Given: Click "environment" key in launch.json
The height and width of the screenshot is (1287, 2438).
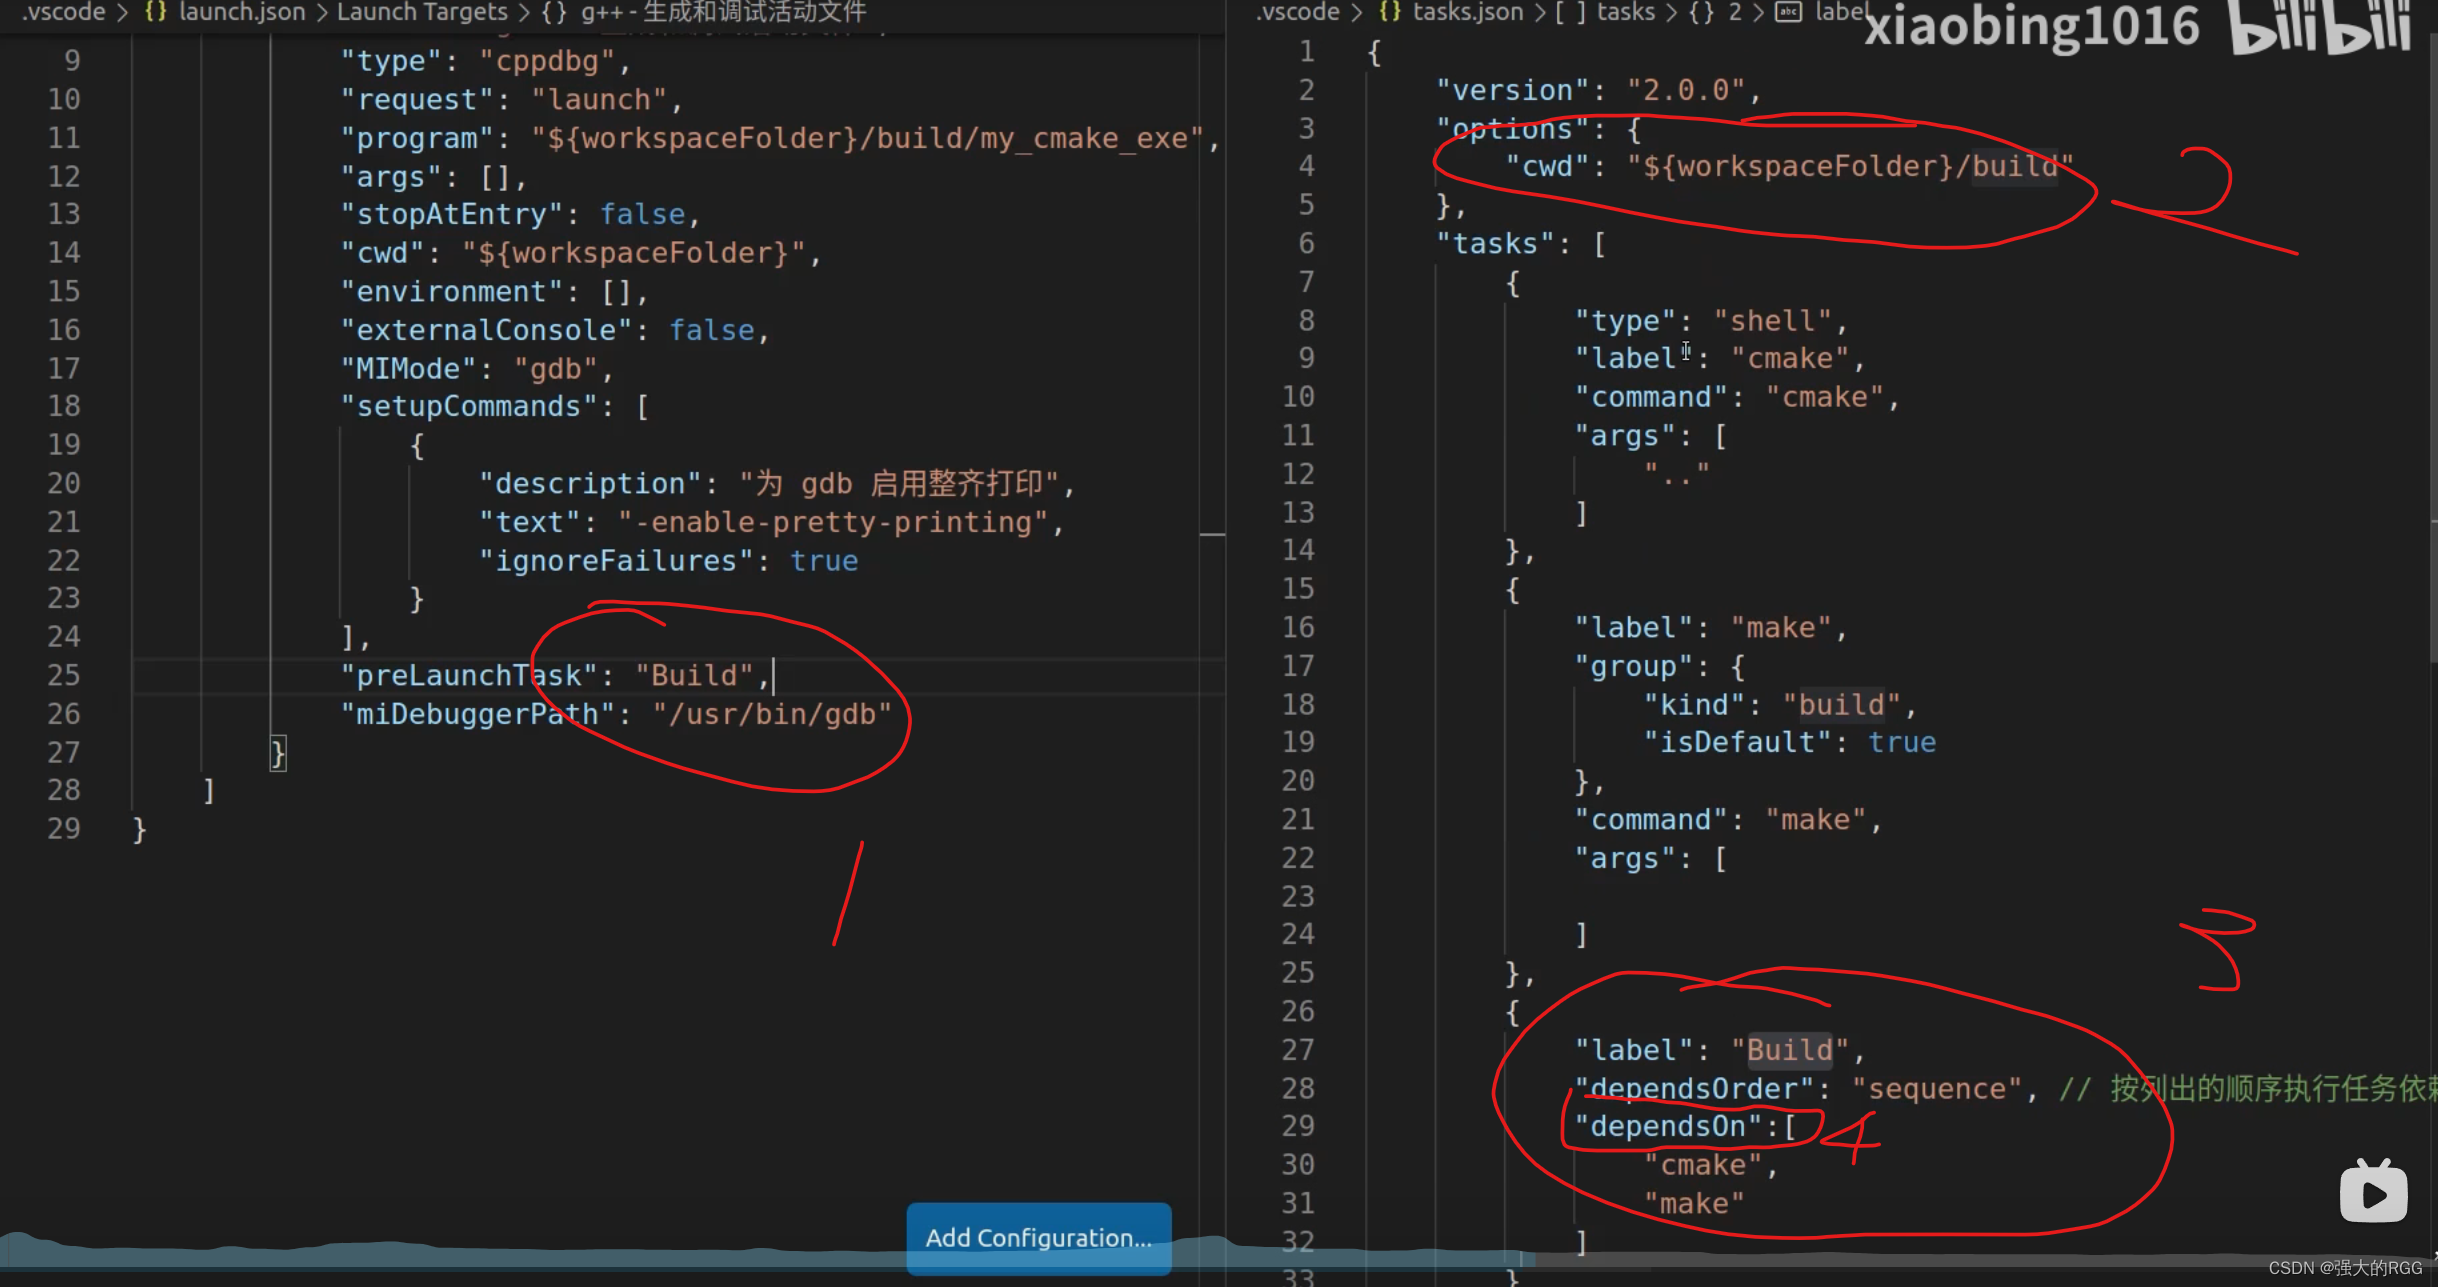Looking at the screenshot, I should [460, 292].
